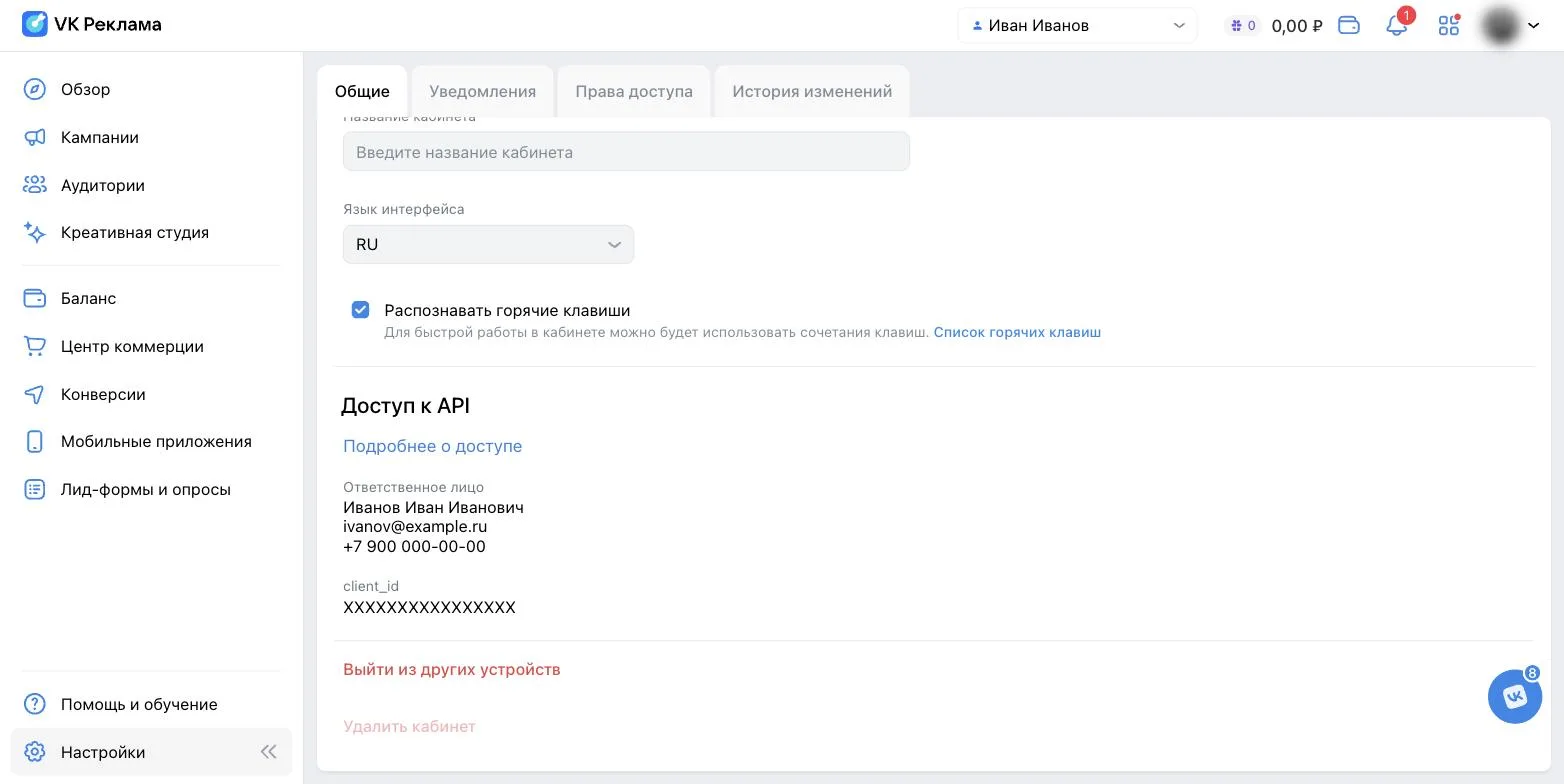The image size is (1564, 784).
Task: Switch to the Уведомления tab
Action: (482, 91)
